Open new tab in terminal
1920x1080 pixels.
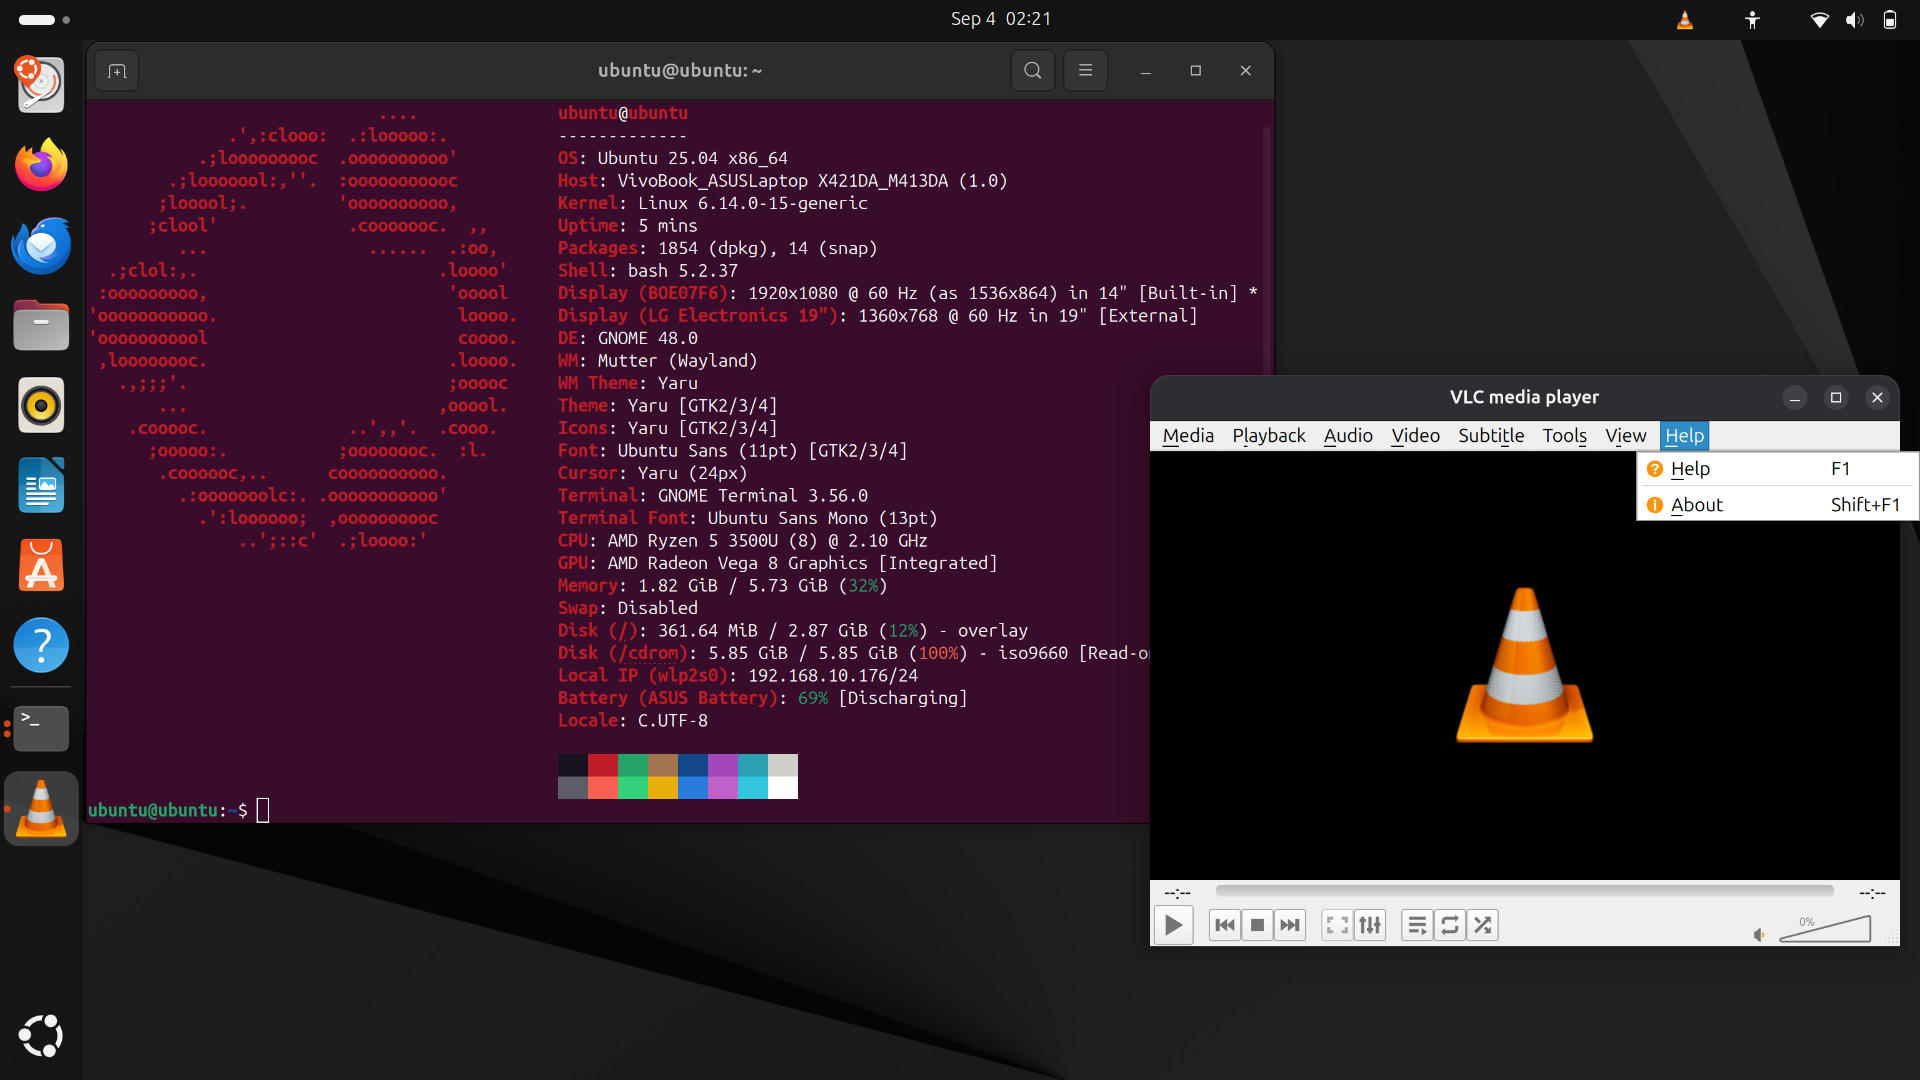117,71
